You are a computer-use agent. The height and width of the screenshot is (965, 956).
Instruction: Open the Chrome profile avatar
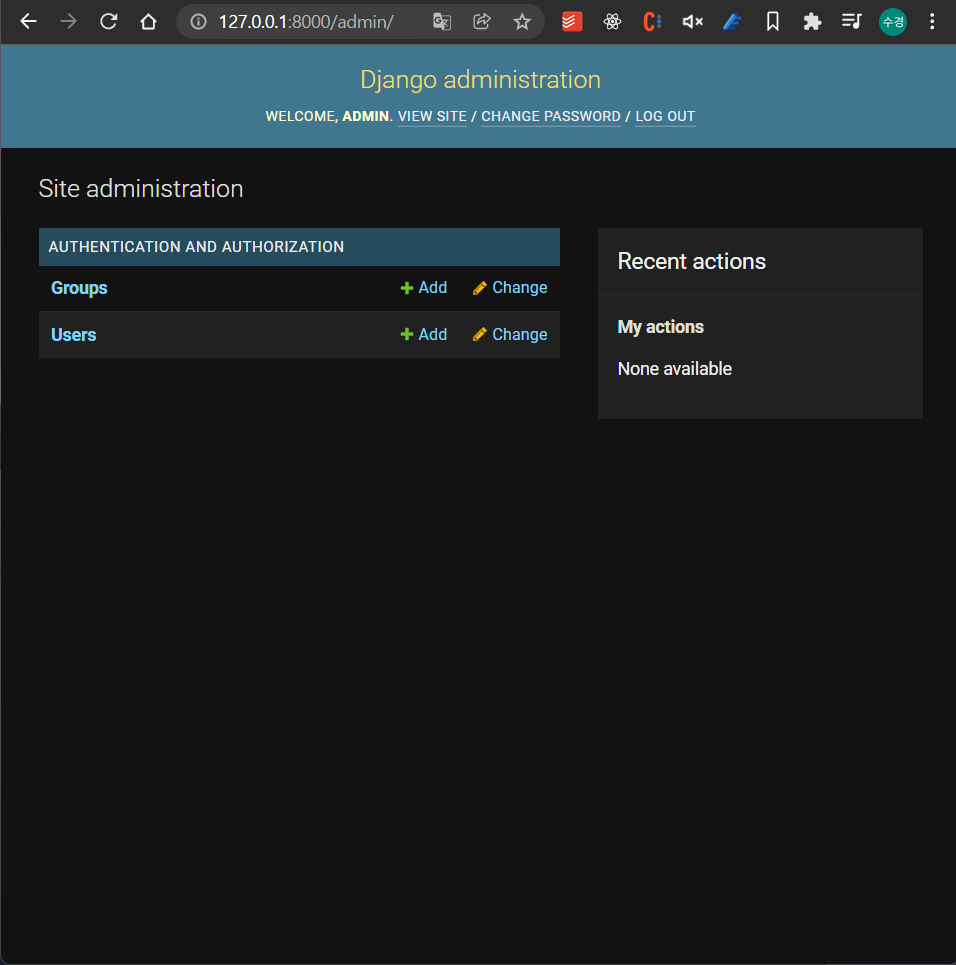click(x=893, y=22)
